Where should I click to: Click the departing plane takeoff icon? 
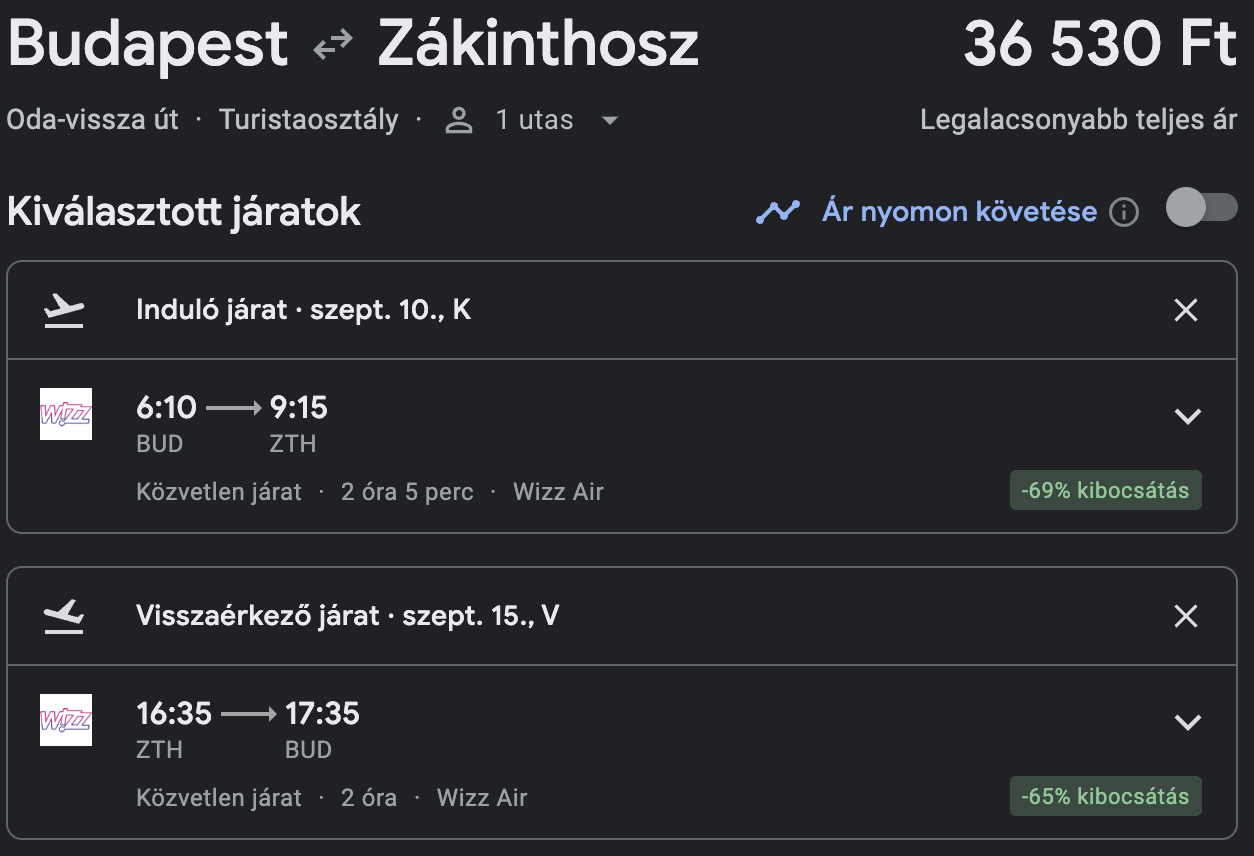point(65,311)
